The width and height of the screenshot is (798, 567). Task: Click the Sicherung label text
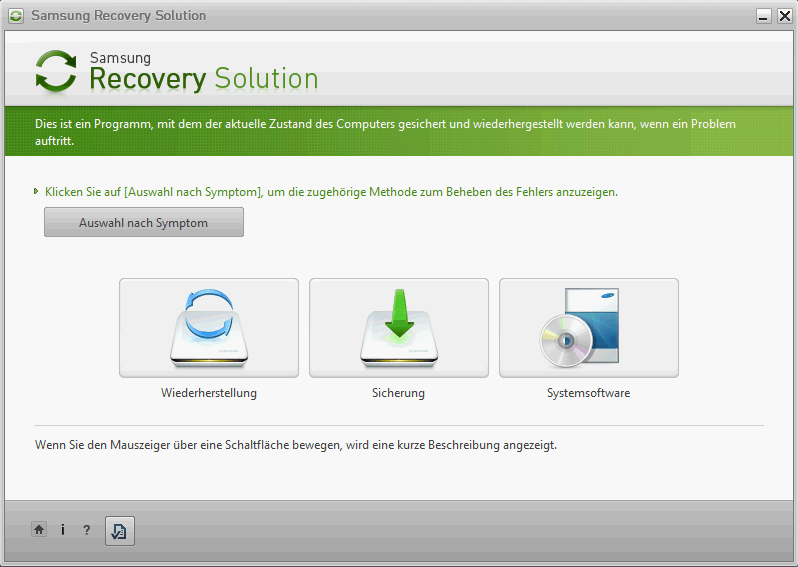point(398,393)
